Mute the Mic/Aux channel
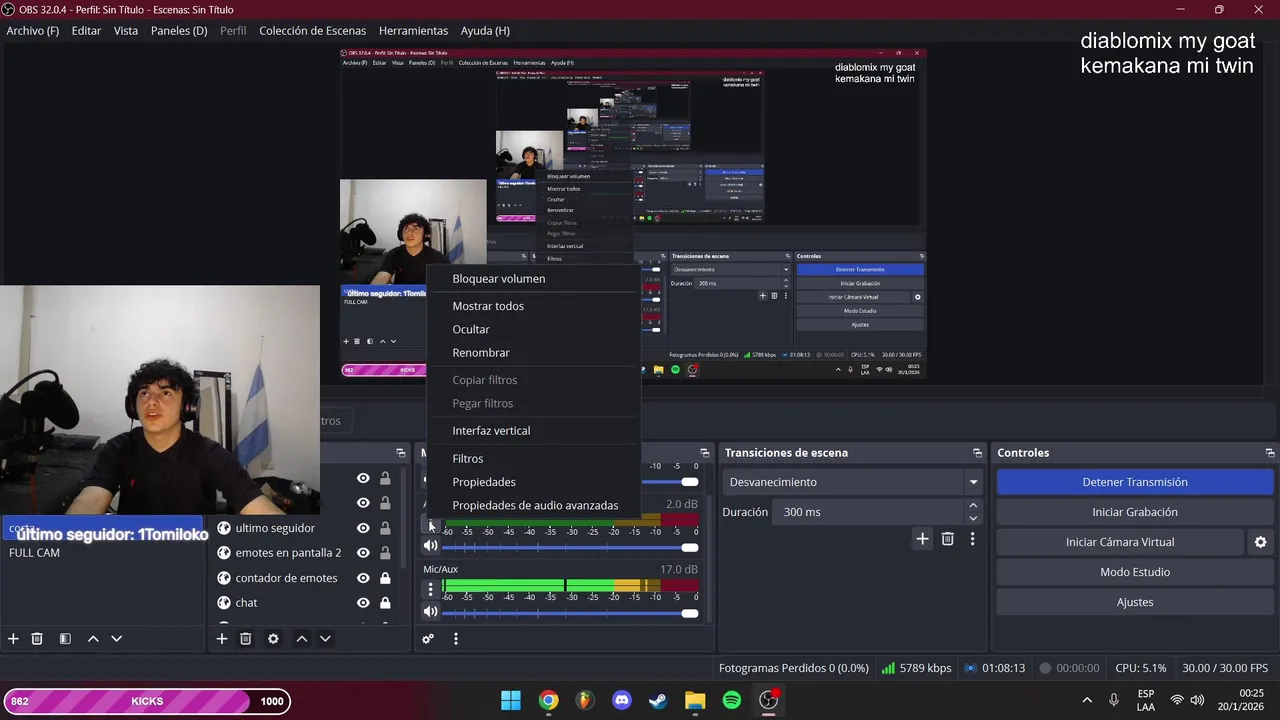The height and width of the screenshot is (720, 1280). coord(430,612)
